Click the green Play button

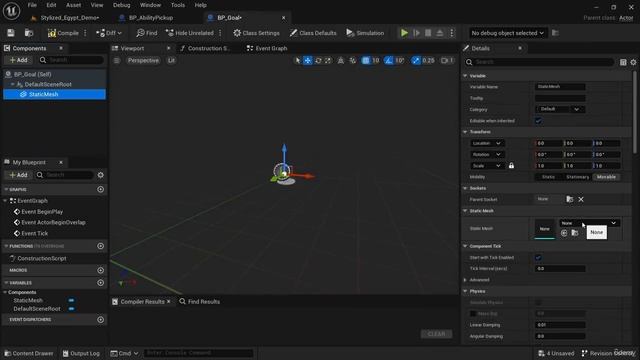[404, 33]
